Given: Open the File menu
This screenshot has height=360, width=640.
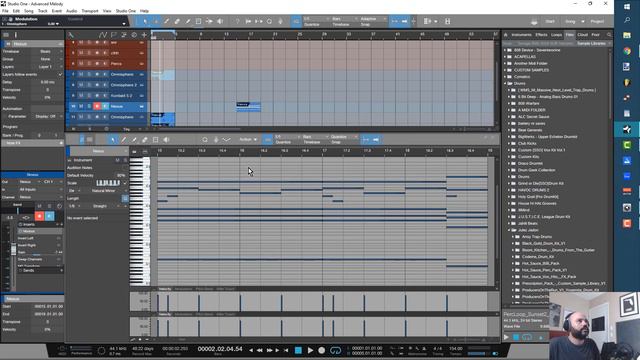Looking at the screenshot, I should tap(5, 11).
